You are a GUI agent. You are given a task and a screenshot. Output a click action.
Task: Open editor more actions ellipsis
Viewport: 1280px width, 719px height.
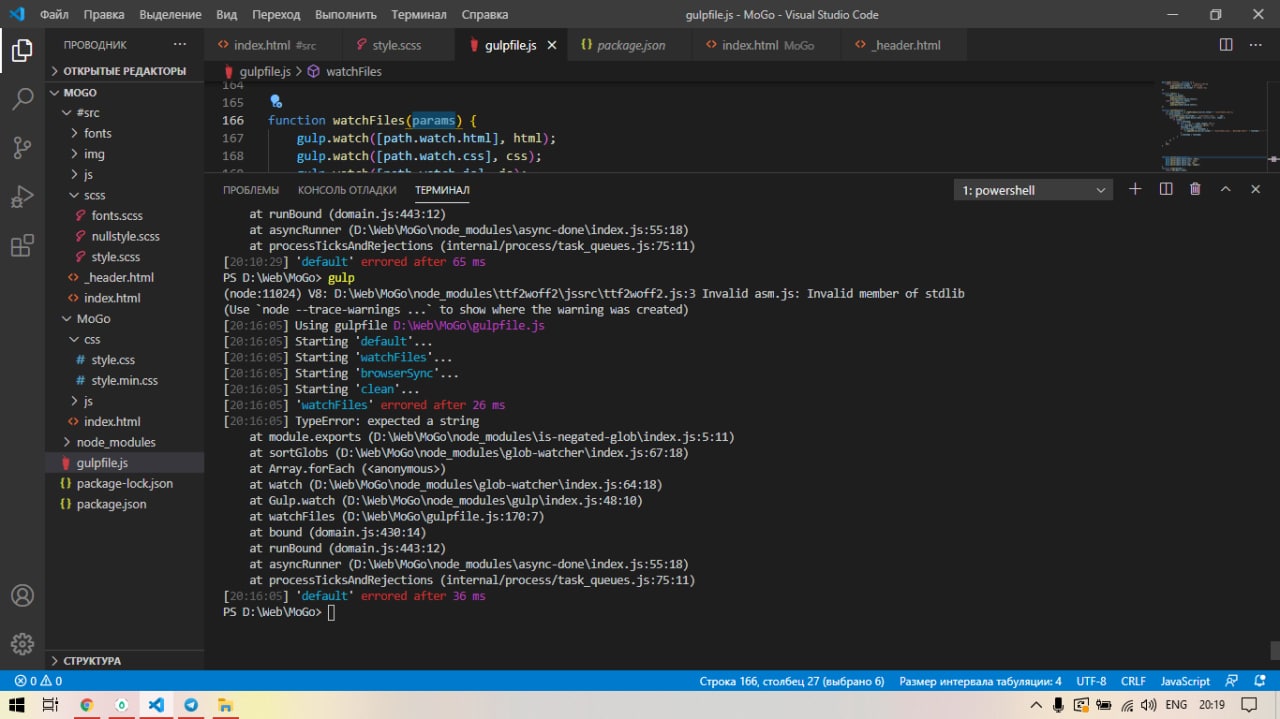[x=1257, y=45]
